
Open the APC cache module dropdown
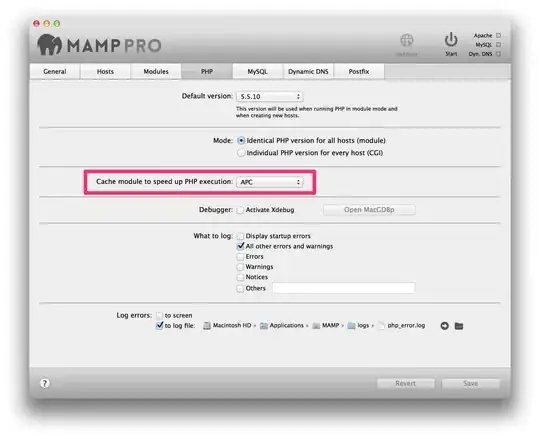pos(269,182)
